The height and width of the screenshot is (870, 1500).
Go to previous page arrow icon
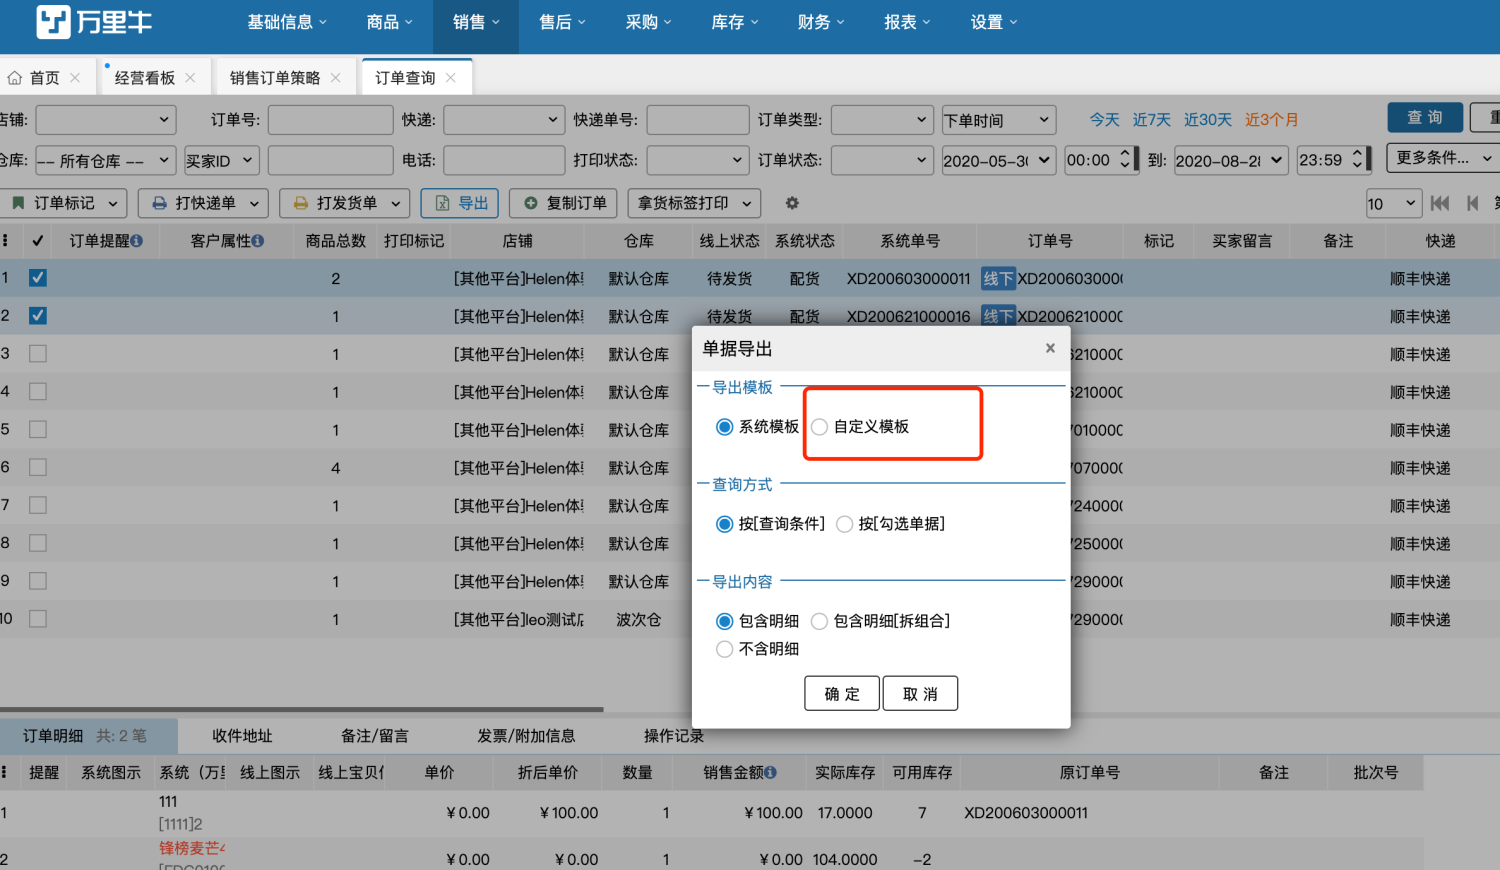coord(1472,203)
